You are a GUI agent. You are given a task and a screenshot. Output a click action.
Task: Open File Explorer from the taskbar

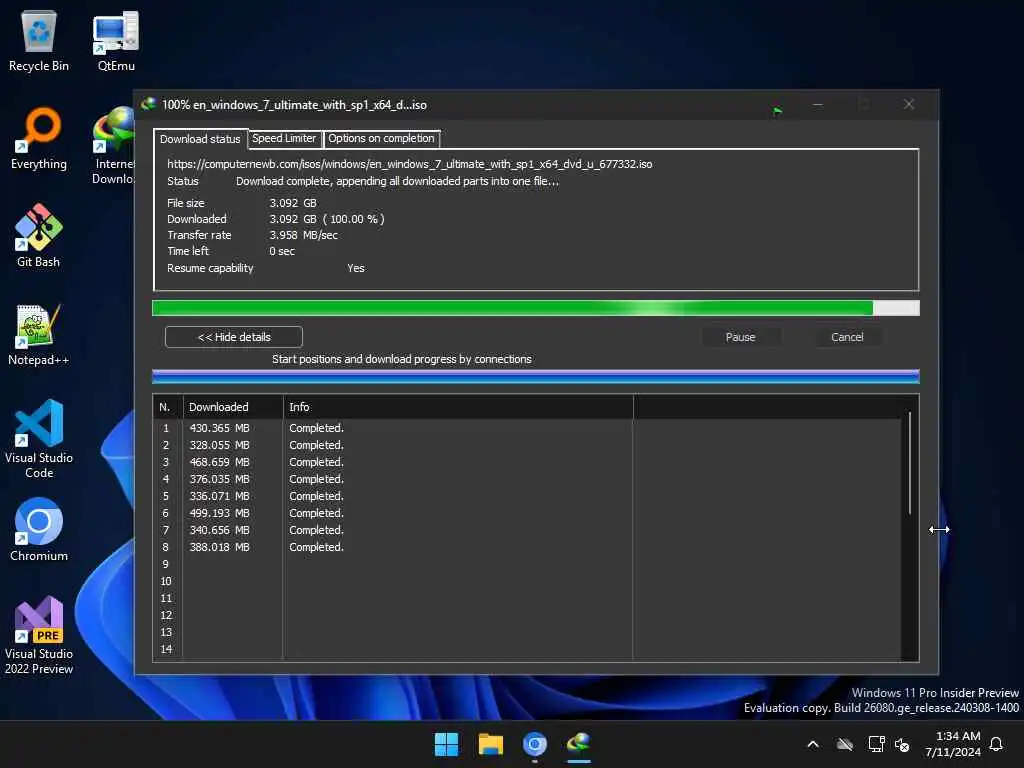pyautogui.click(x=490, y=744)
